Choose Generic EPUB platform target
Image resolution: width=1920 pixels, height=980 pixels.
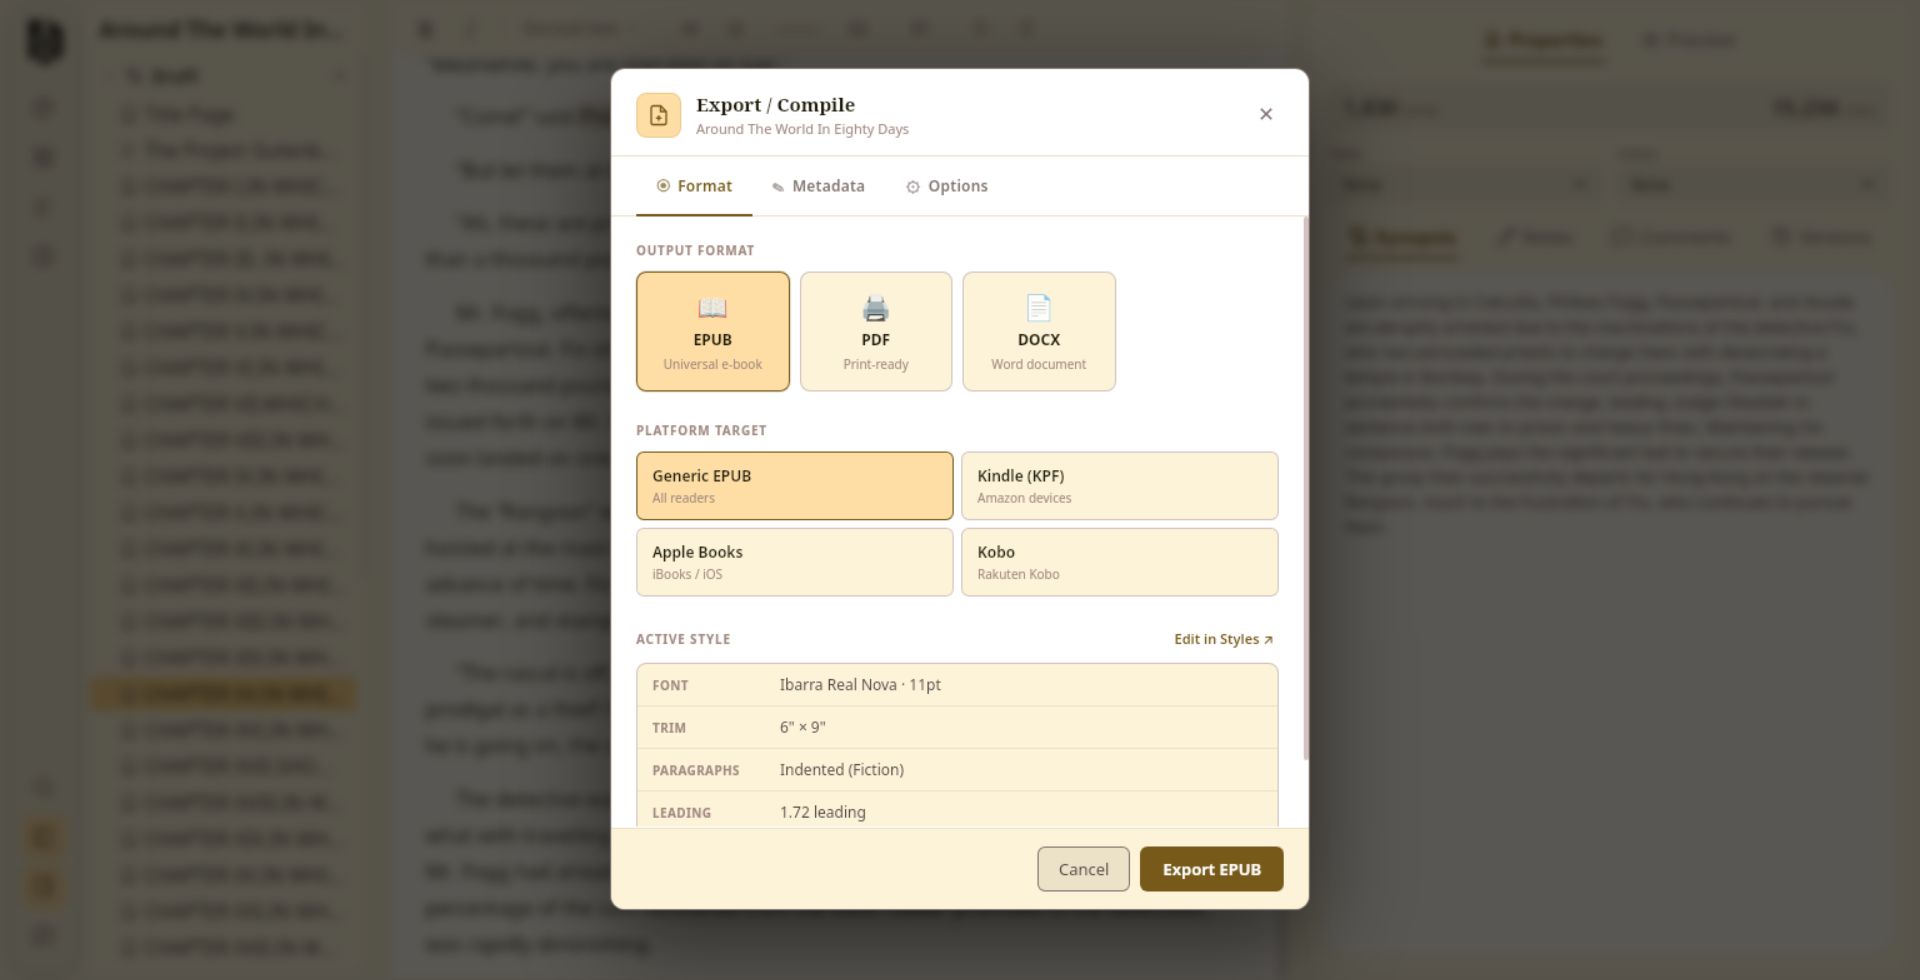795,486
